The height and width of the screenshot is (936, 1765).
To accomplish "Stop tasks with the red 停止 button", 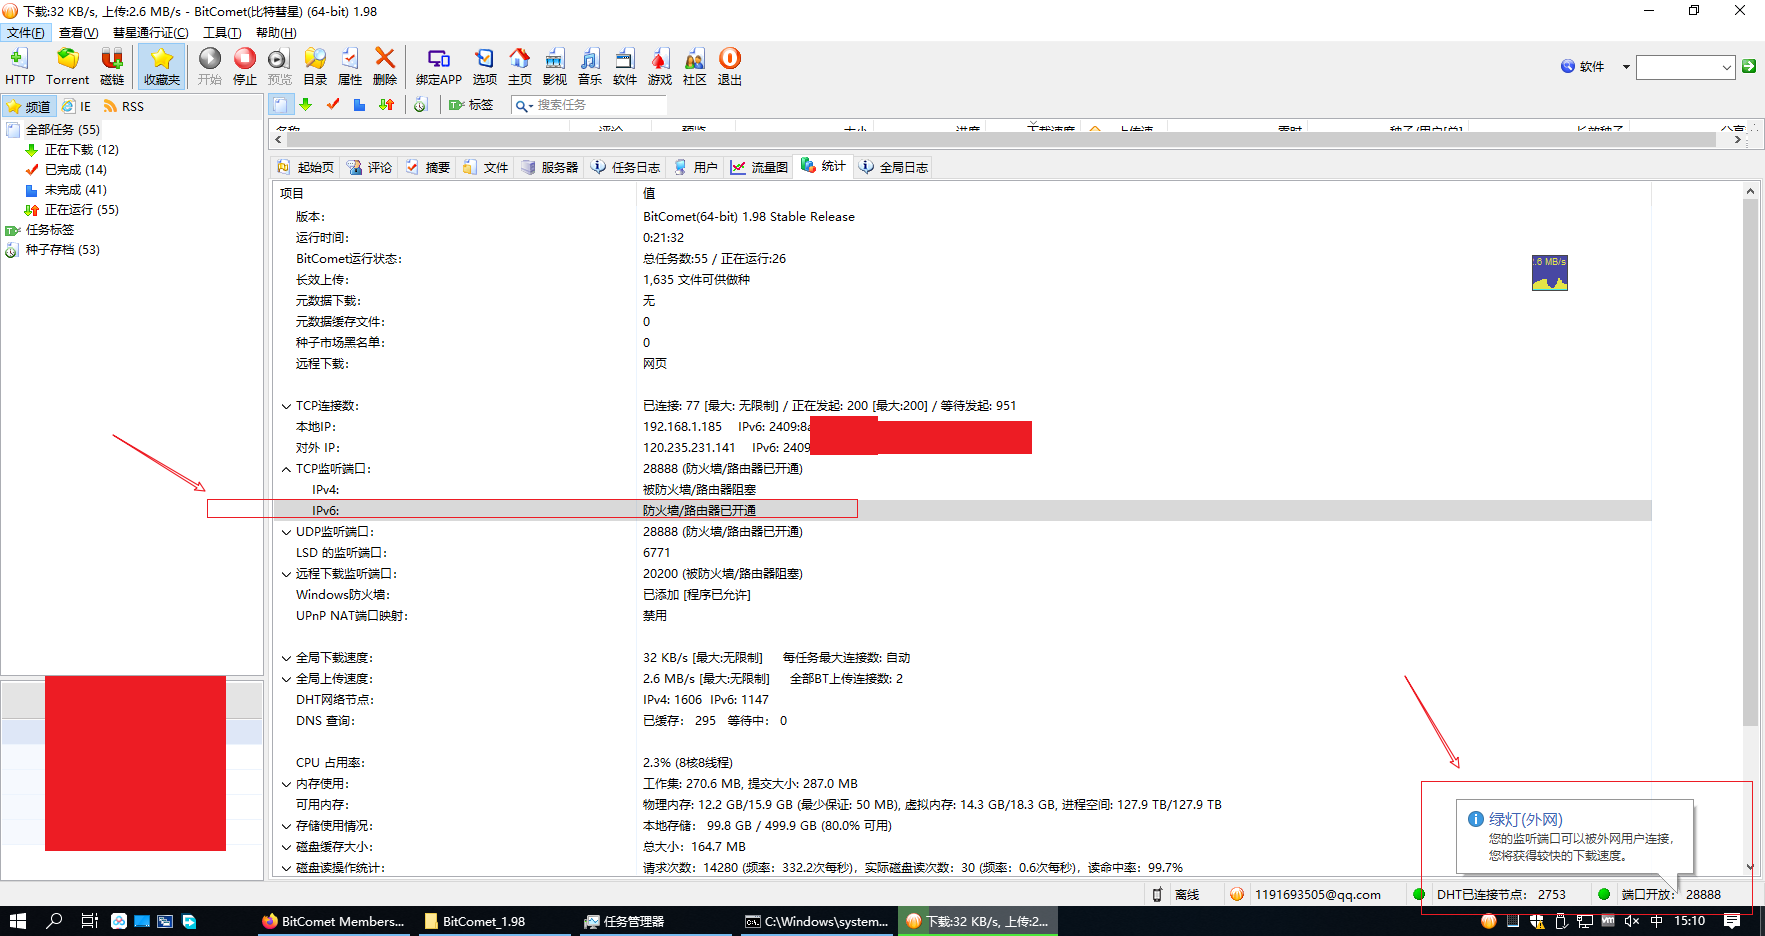I will tap(244, 66).
